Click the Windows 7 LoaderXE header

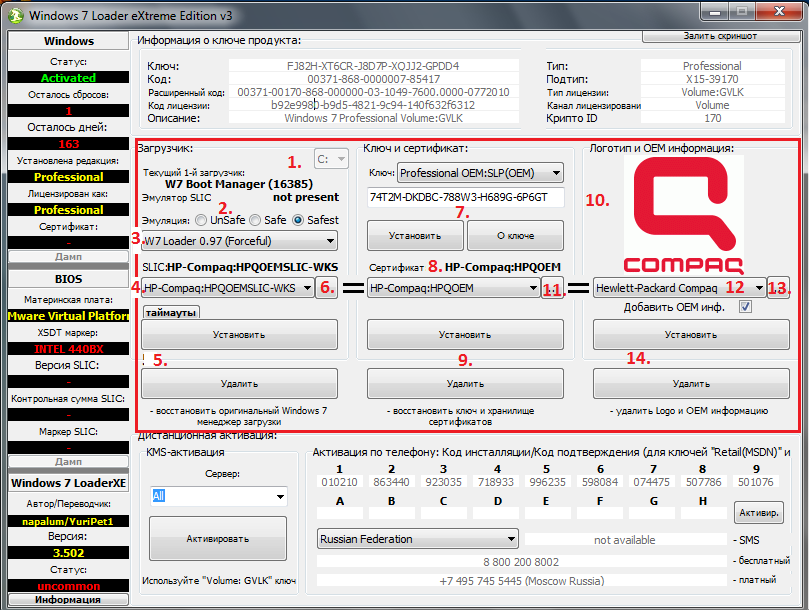coord(69,483)
